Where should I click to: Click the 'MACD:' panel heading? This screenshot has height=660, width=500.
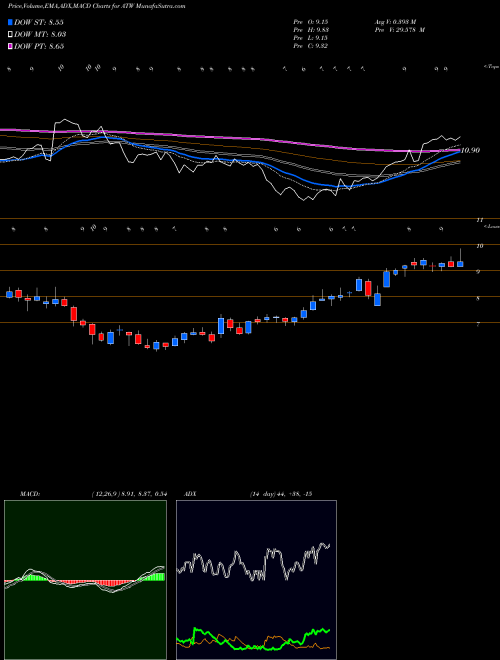click(29, 494)
